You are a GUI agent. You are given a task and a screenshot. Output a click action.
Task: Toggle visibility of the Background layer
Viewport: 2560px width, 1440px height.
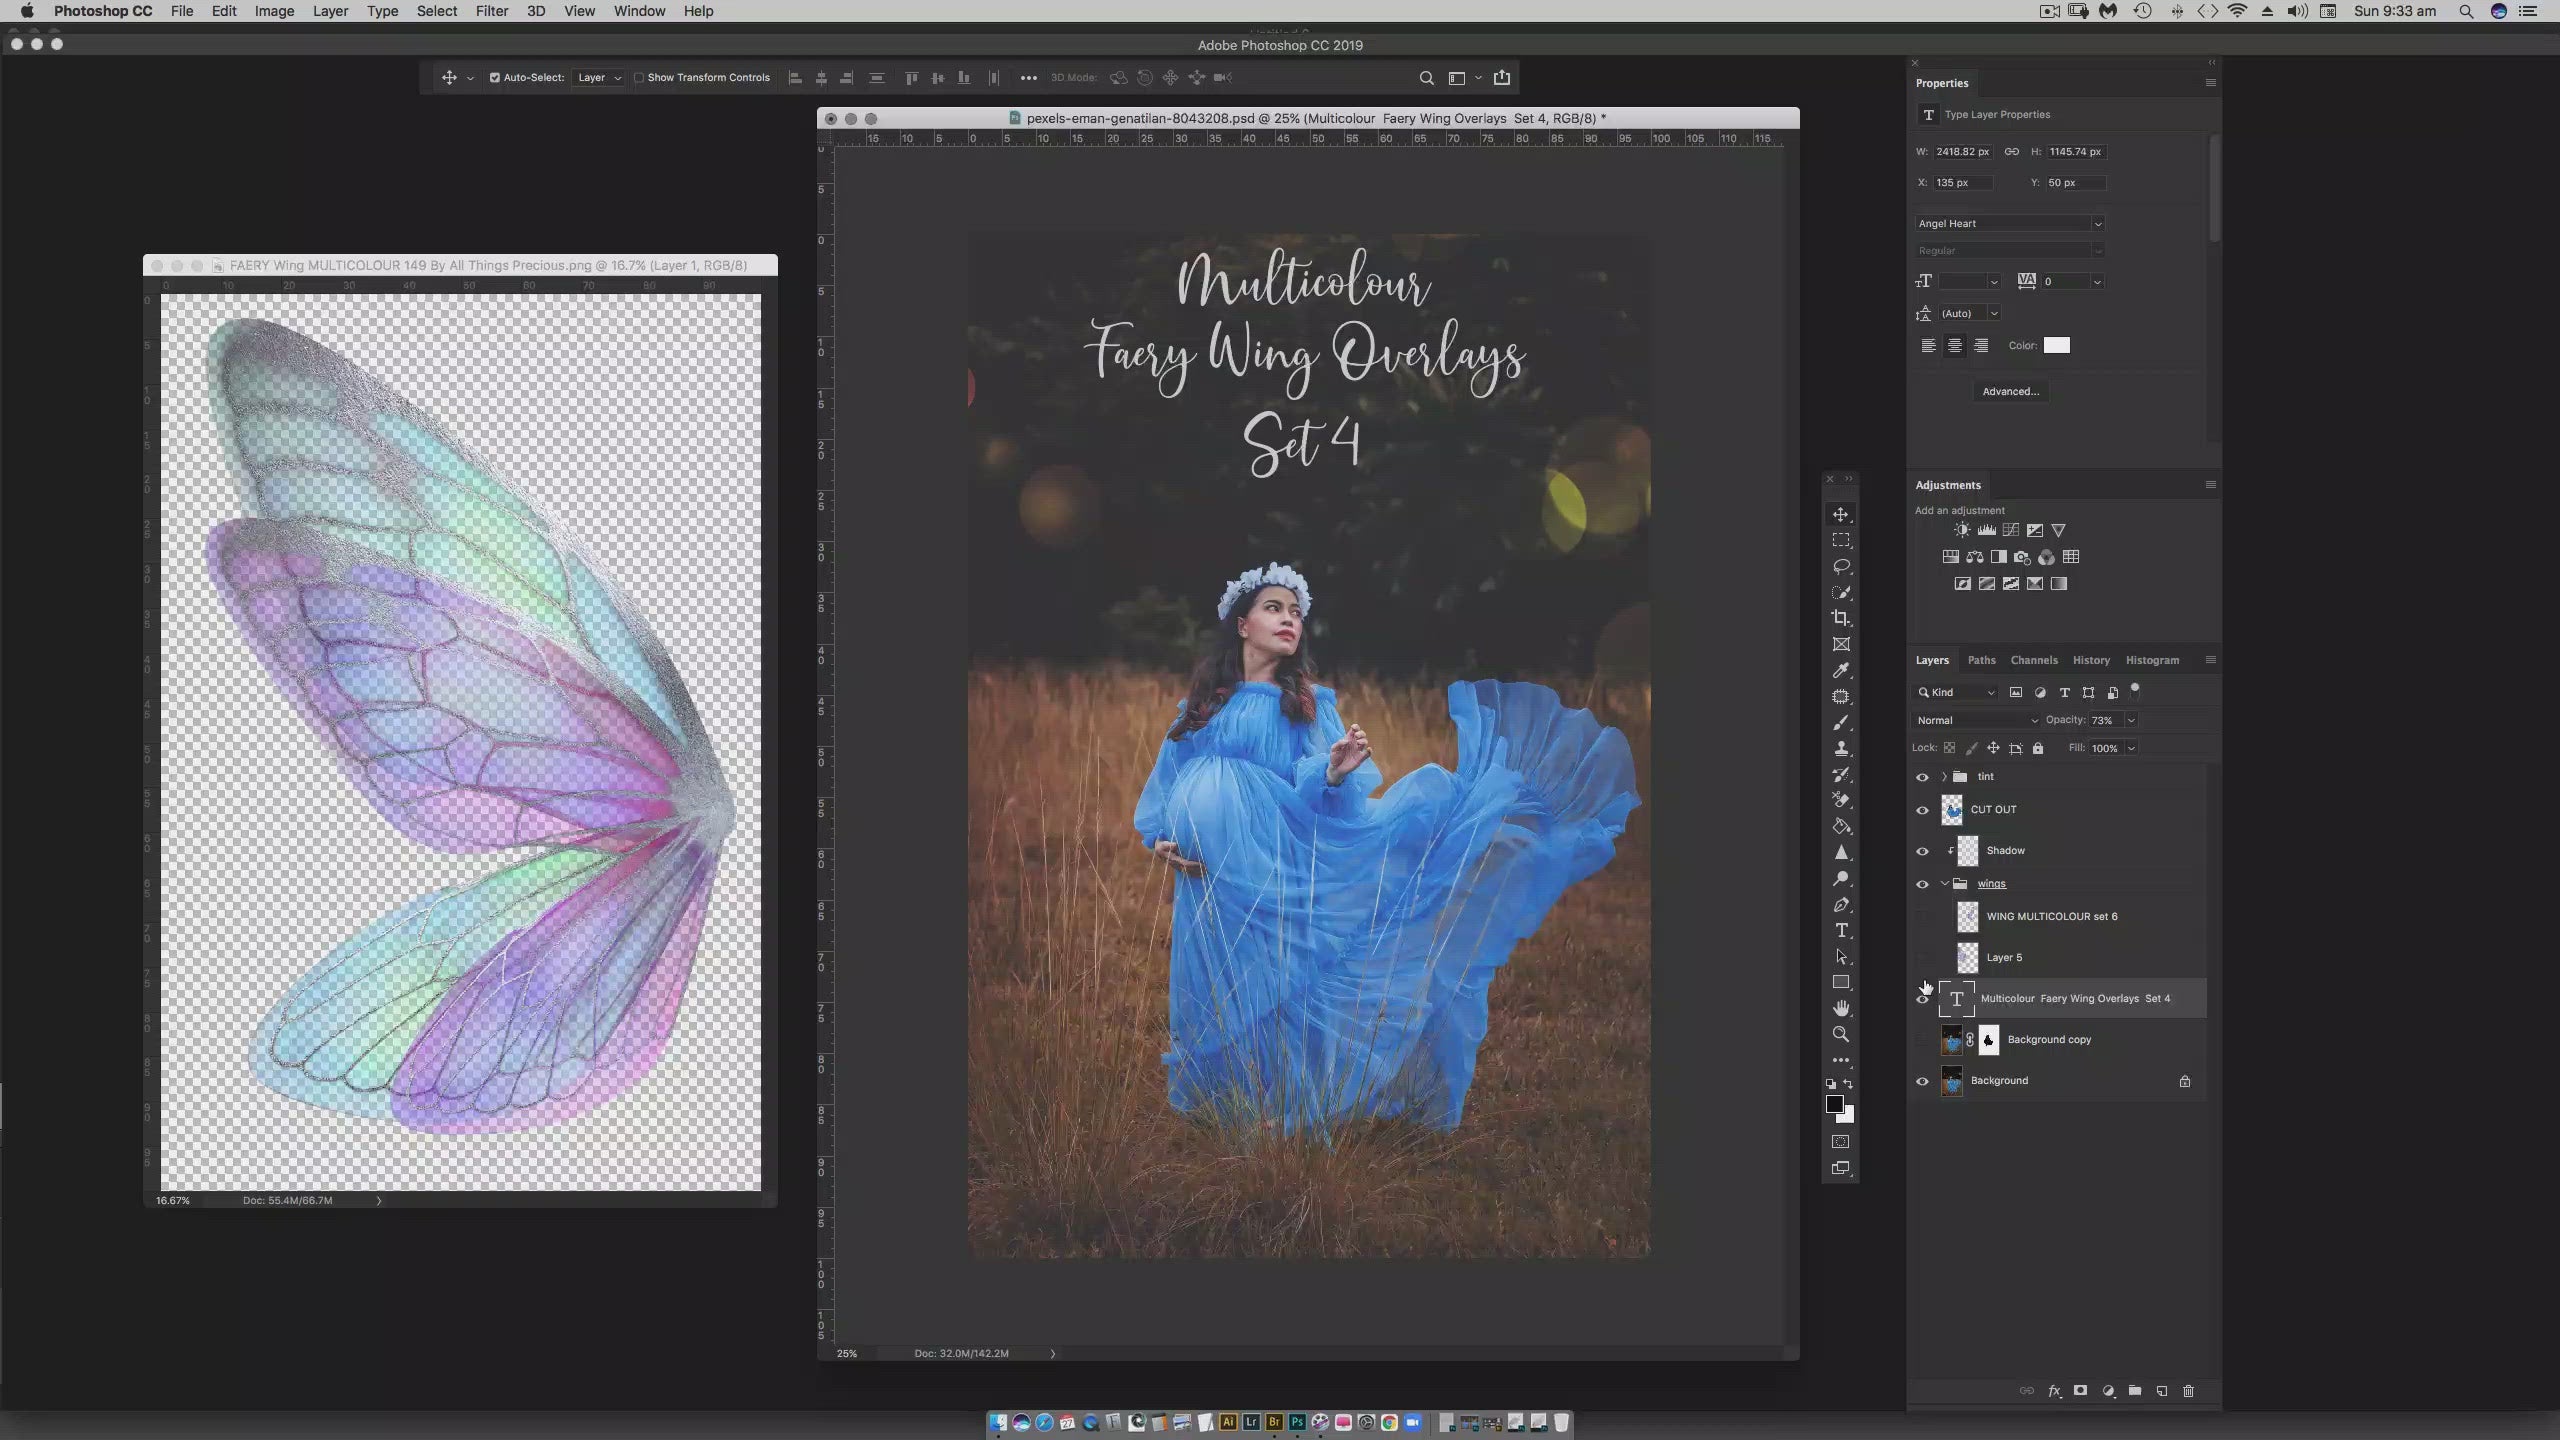1922,1081
